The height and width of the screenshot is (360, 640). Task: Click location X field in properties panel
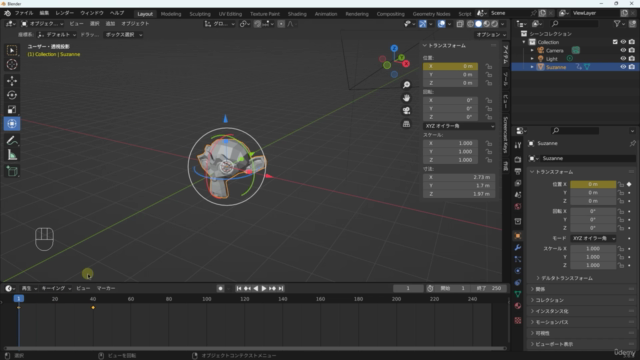click(x=593, y=184)
